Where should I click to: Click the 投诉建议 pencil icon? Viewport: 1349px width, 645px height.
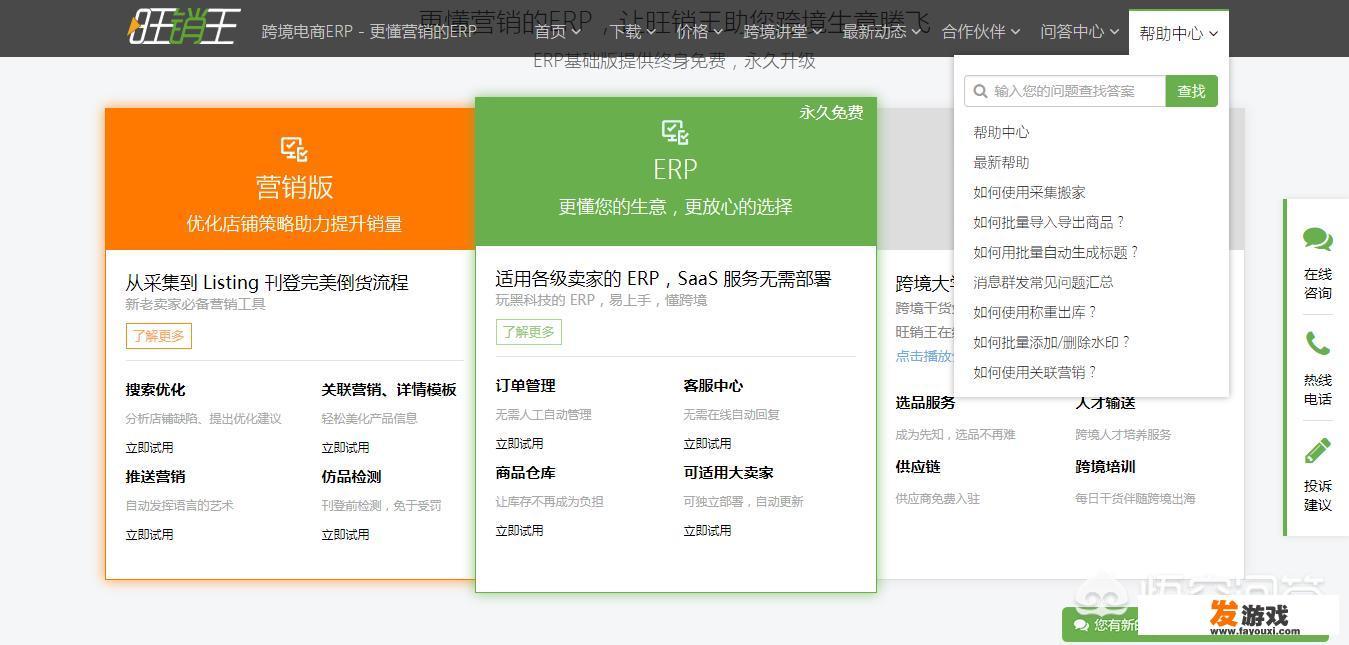(x=1318, y=451)
